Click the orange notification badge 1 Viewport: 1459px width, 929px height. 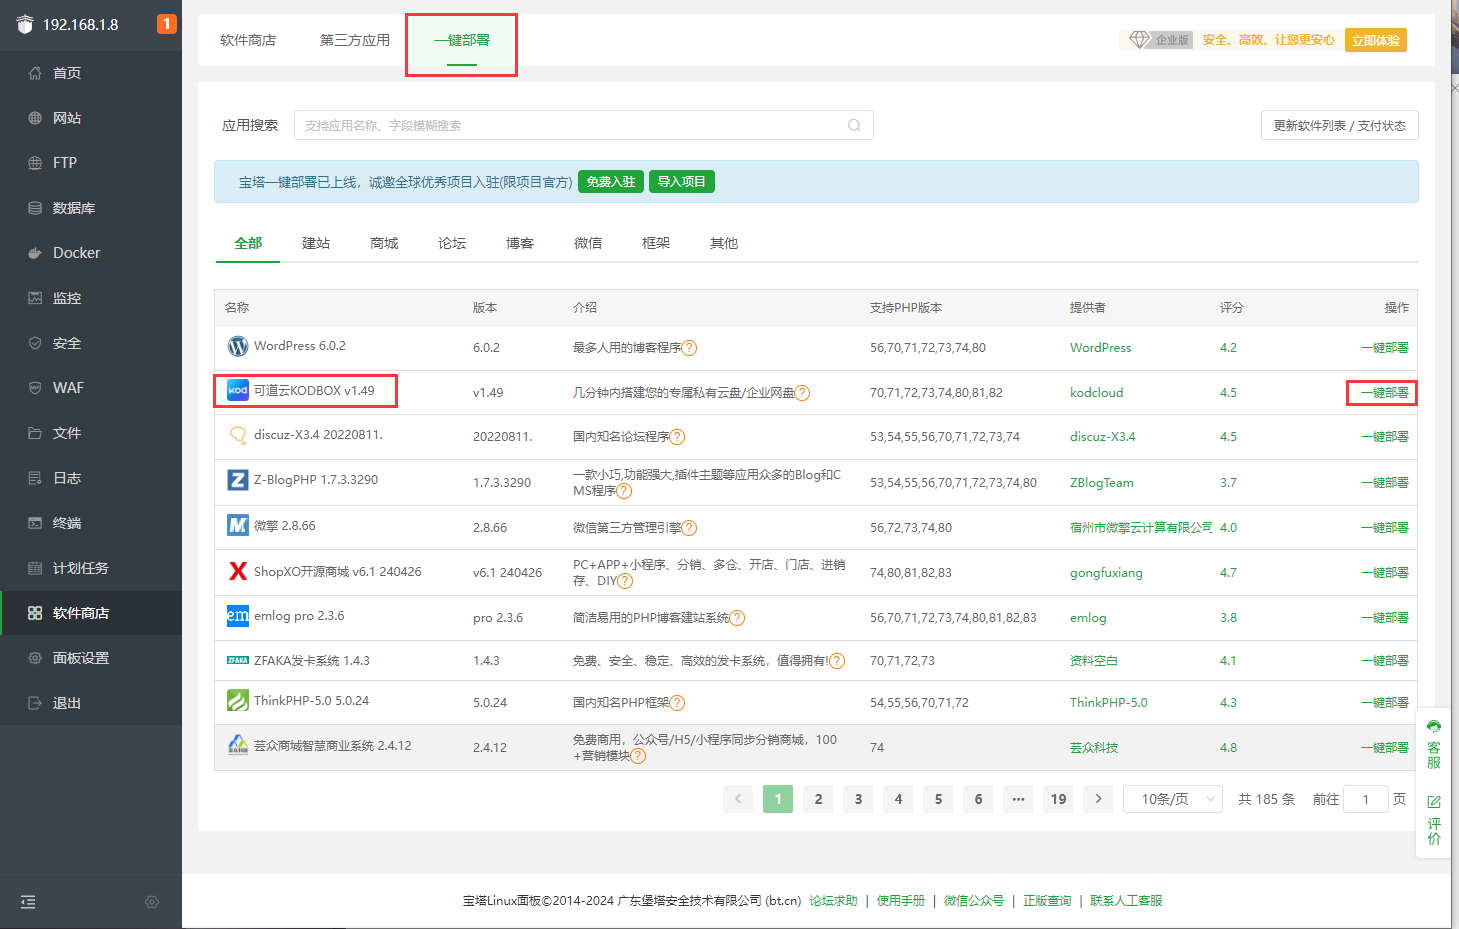click(x=167, y=23)
